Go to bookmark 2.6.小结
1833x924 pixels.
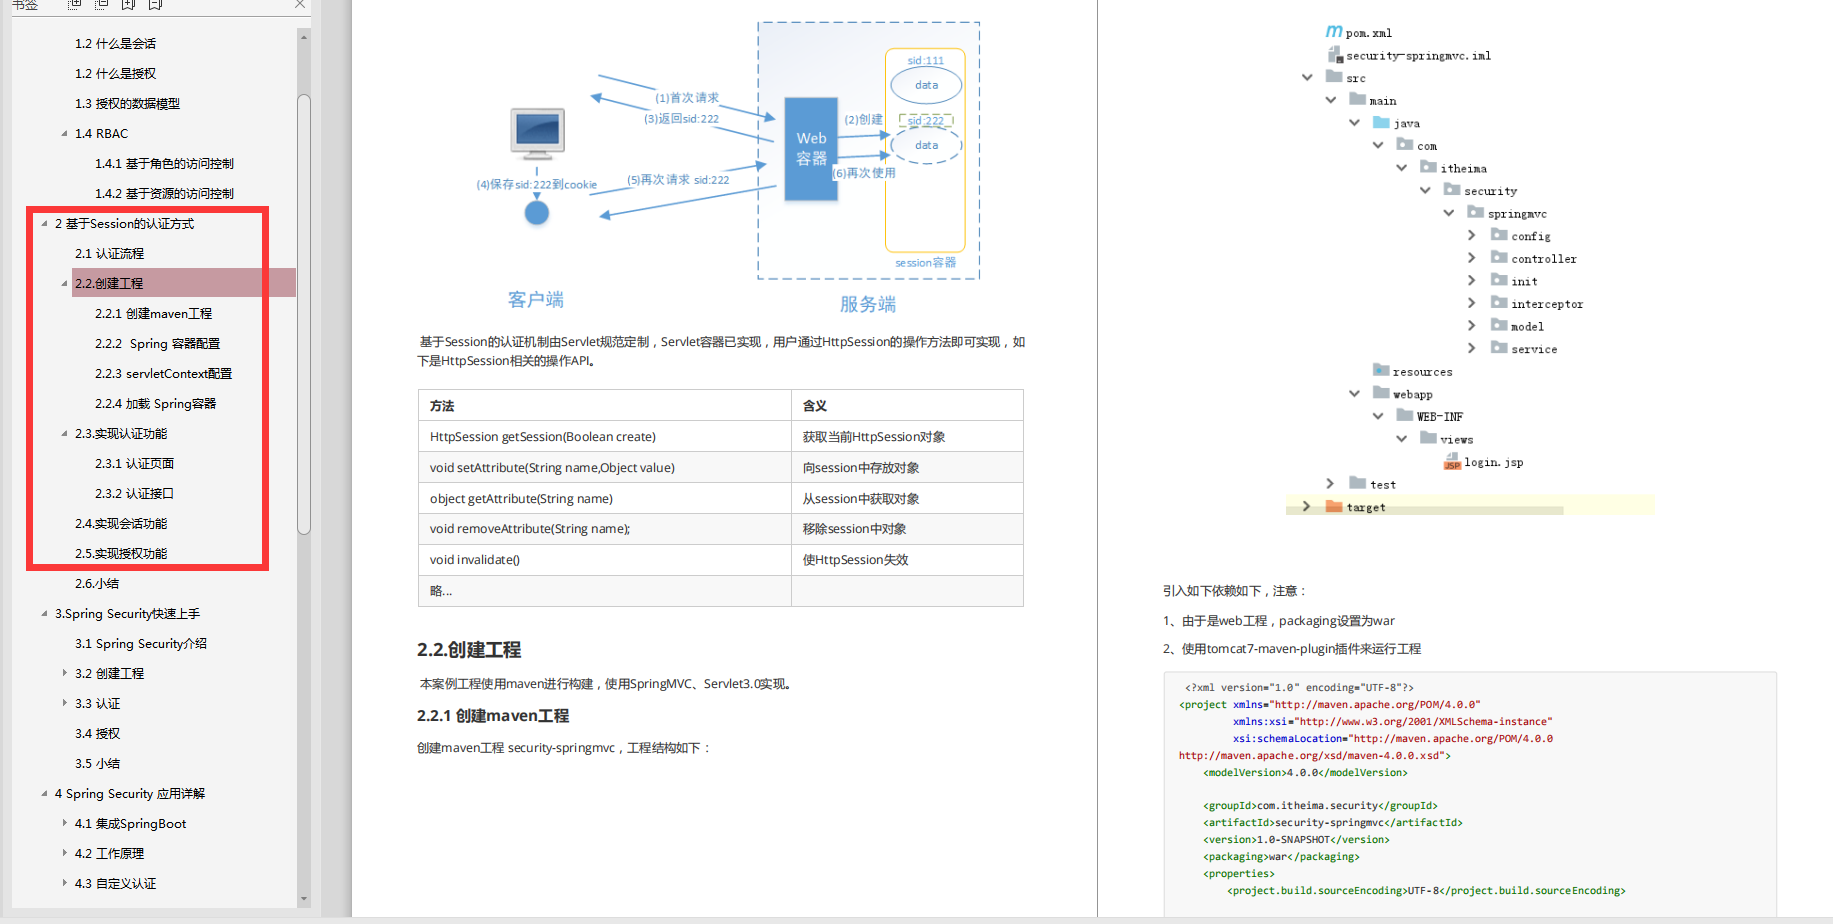[97, 584]
